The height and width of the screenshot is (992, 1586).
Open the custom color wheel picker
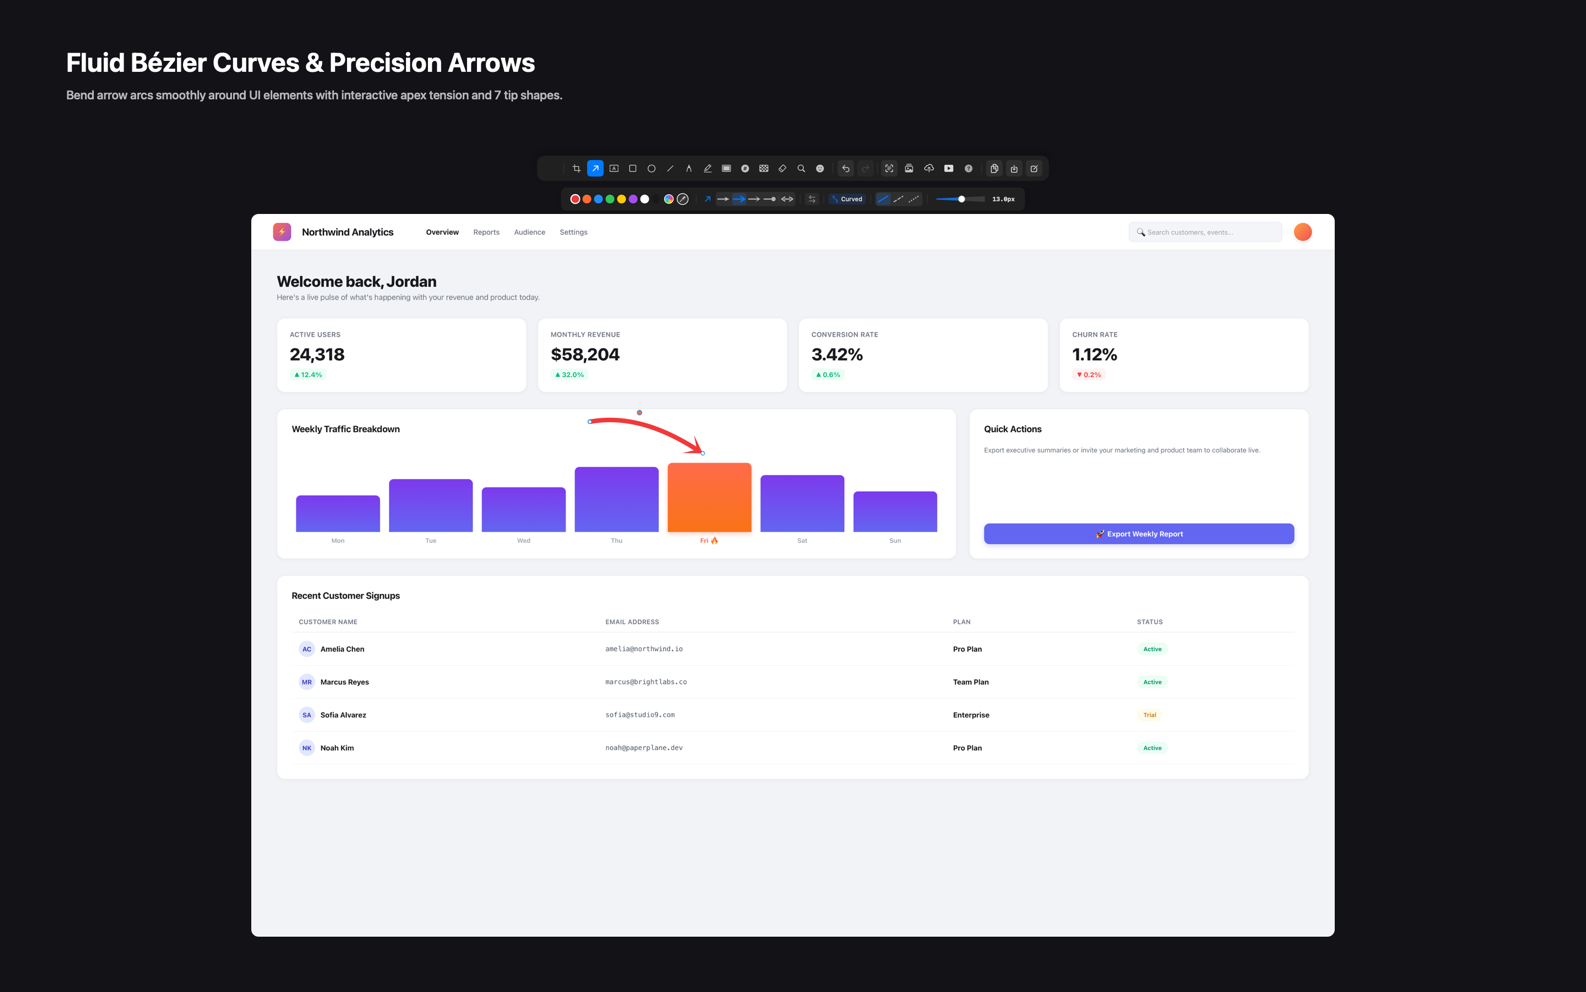point(668,199)
